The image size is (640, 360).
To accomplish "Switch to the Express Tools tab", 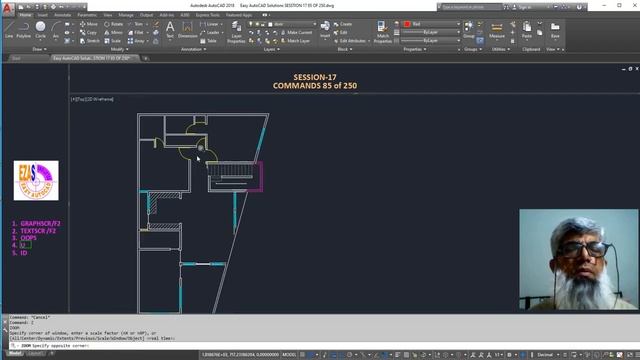I will pyautogui.click(x=207, y=15).
